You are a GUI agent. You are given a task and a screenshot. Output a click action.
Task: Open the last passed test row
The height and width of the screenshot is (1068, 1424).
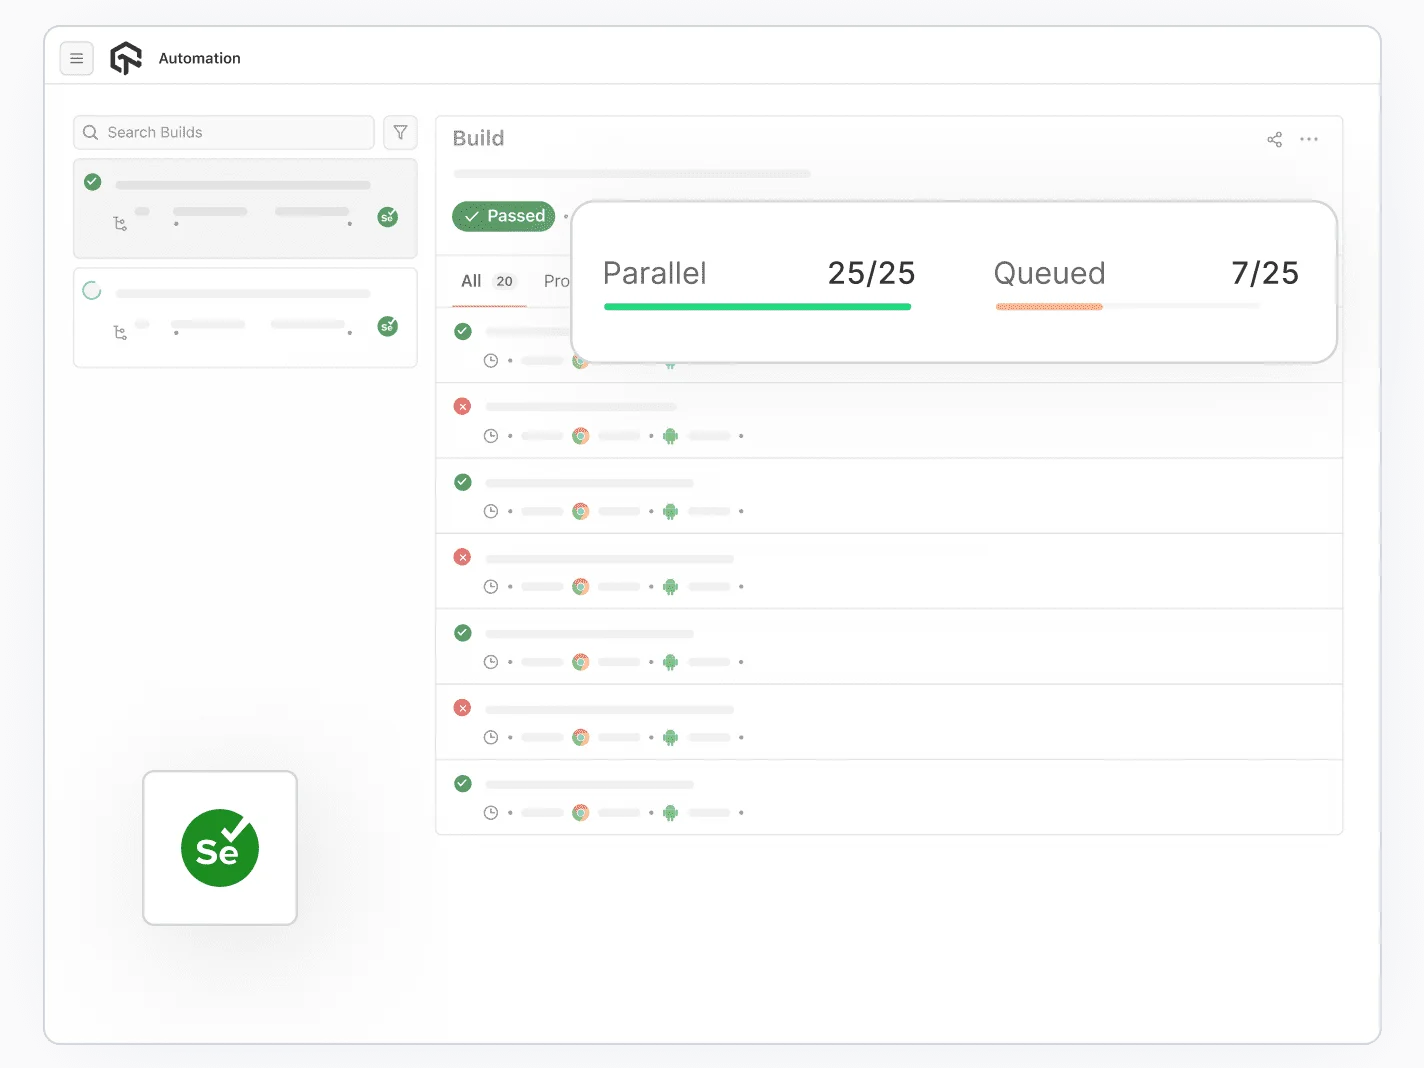888,797
